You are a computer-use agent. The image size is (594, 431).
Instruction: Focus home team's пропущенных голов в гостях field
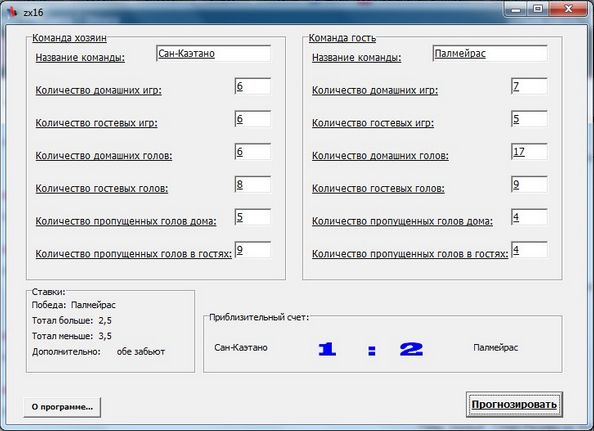253,250
